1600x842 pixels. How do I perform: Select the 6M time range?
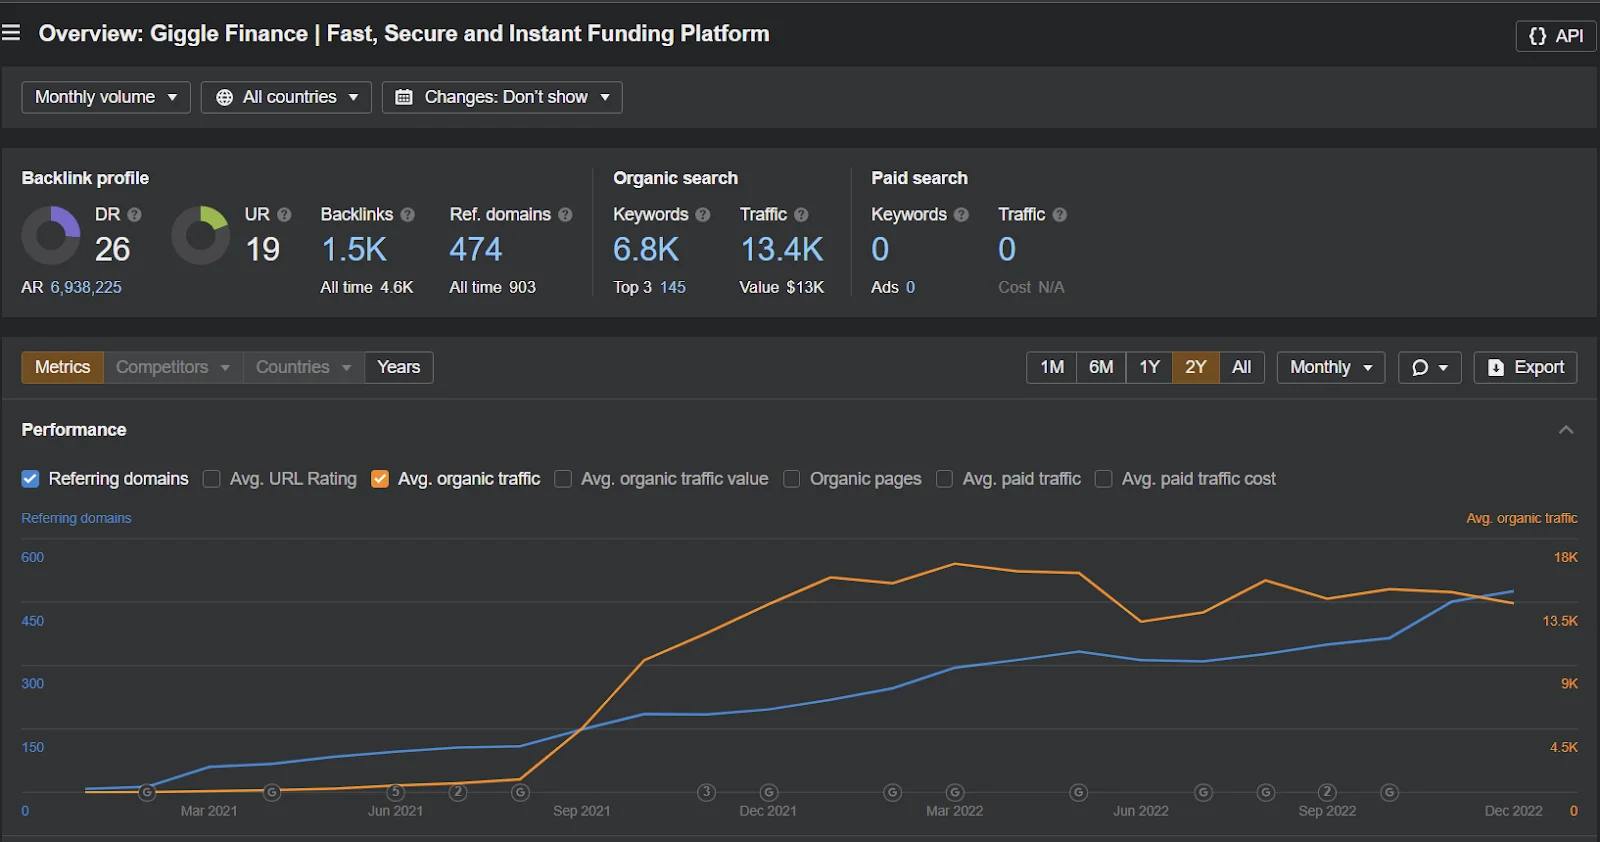point(1101,367)
